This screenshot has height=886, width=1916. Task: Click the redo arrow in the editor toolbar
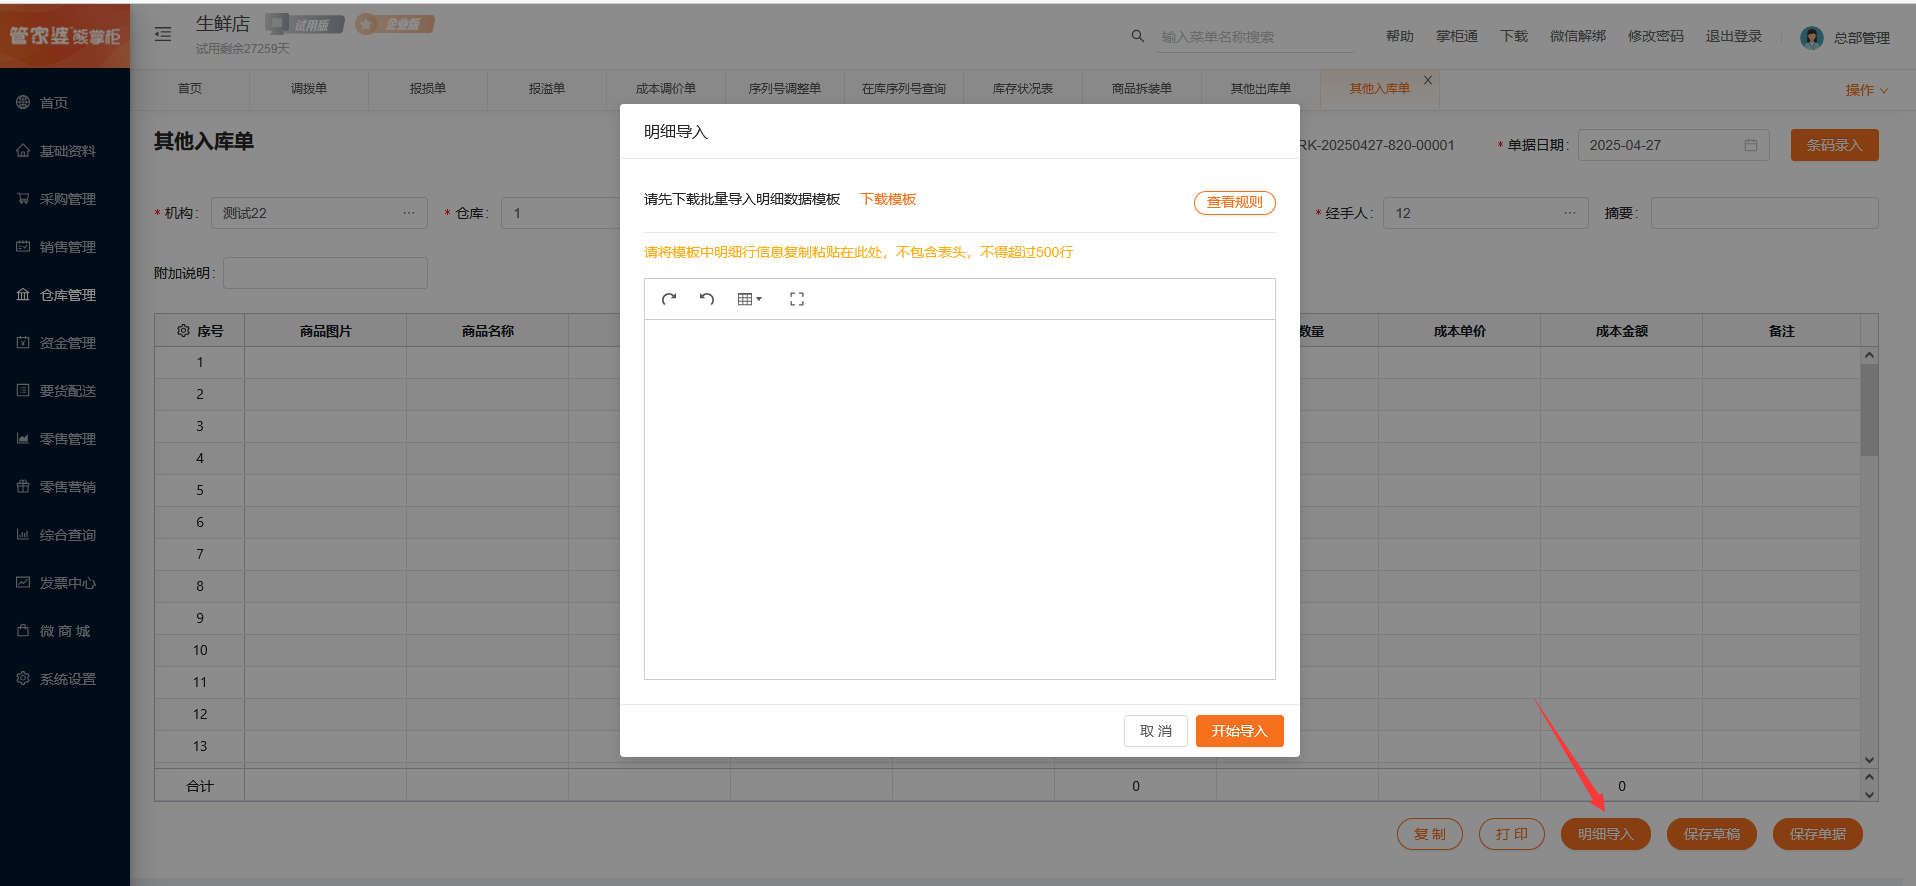(x=669, y=299)
